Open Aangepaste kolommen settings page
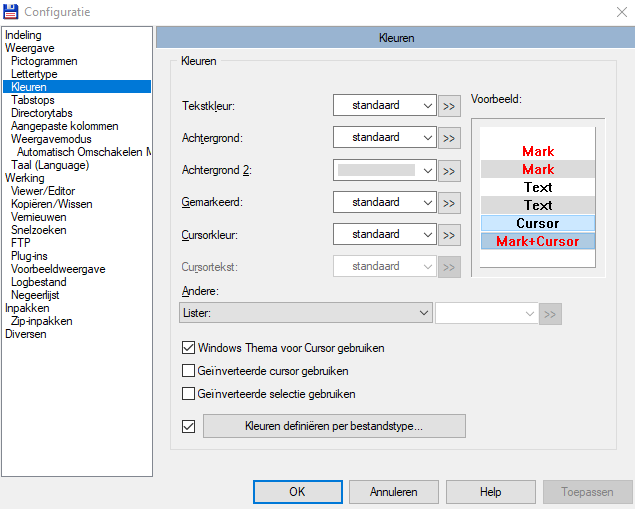The image size is (635, 509). 64,126
